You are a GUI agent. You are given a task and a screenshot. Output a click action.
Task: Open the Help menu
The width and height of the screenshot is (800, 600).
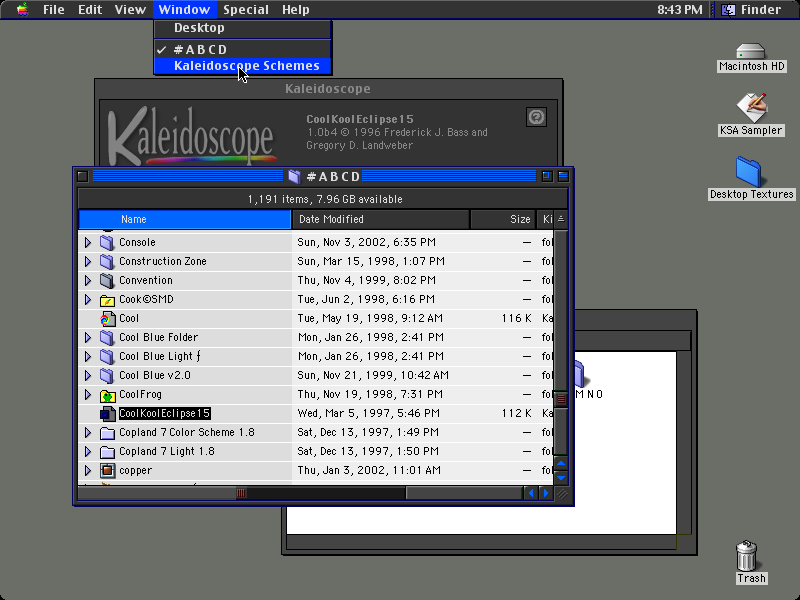(x=296, y=9)
